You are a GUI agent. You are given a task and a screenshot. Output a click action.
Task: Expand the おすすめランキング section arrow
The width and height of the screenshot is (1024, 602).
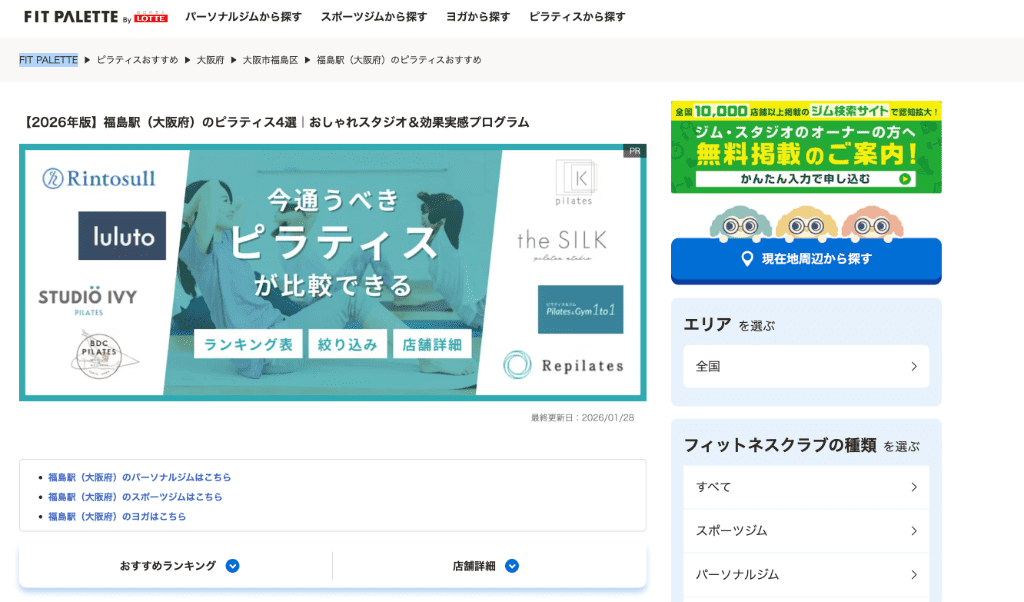[232, 566]
